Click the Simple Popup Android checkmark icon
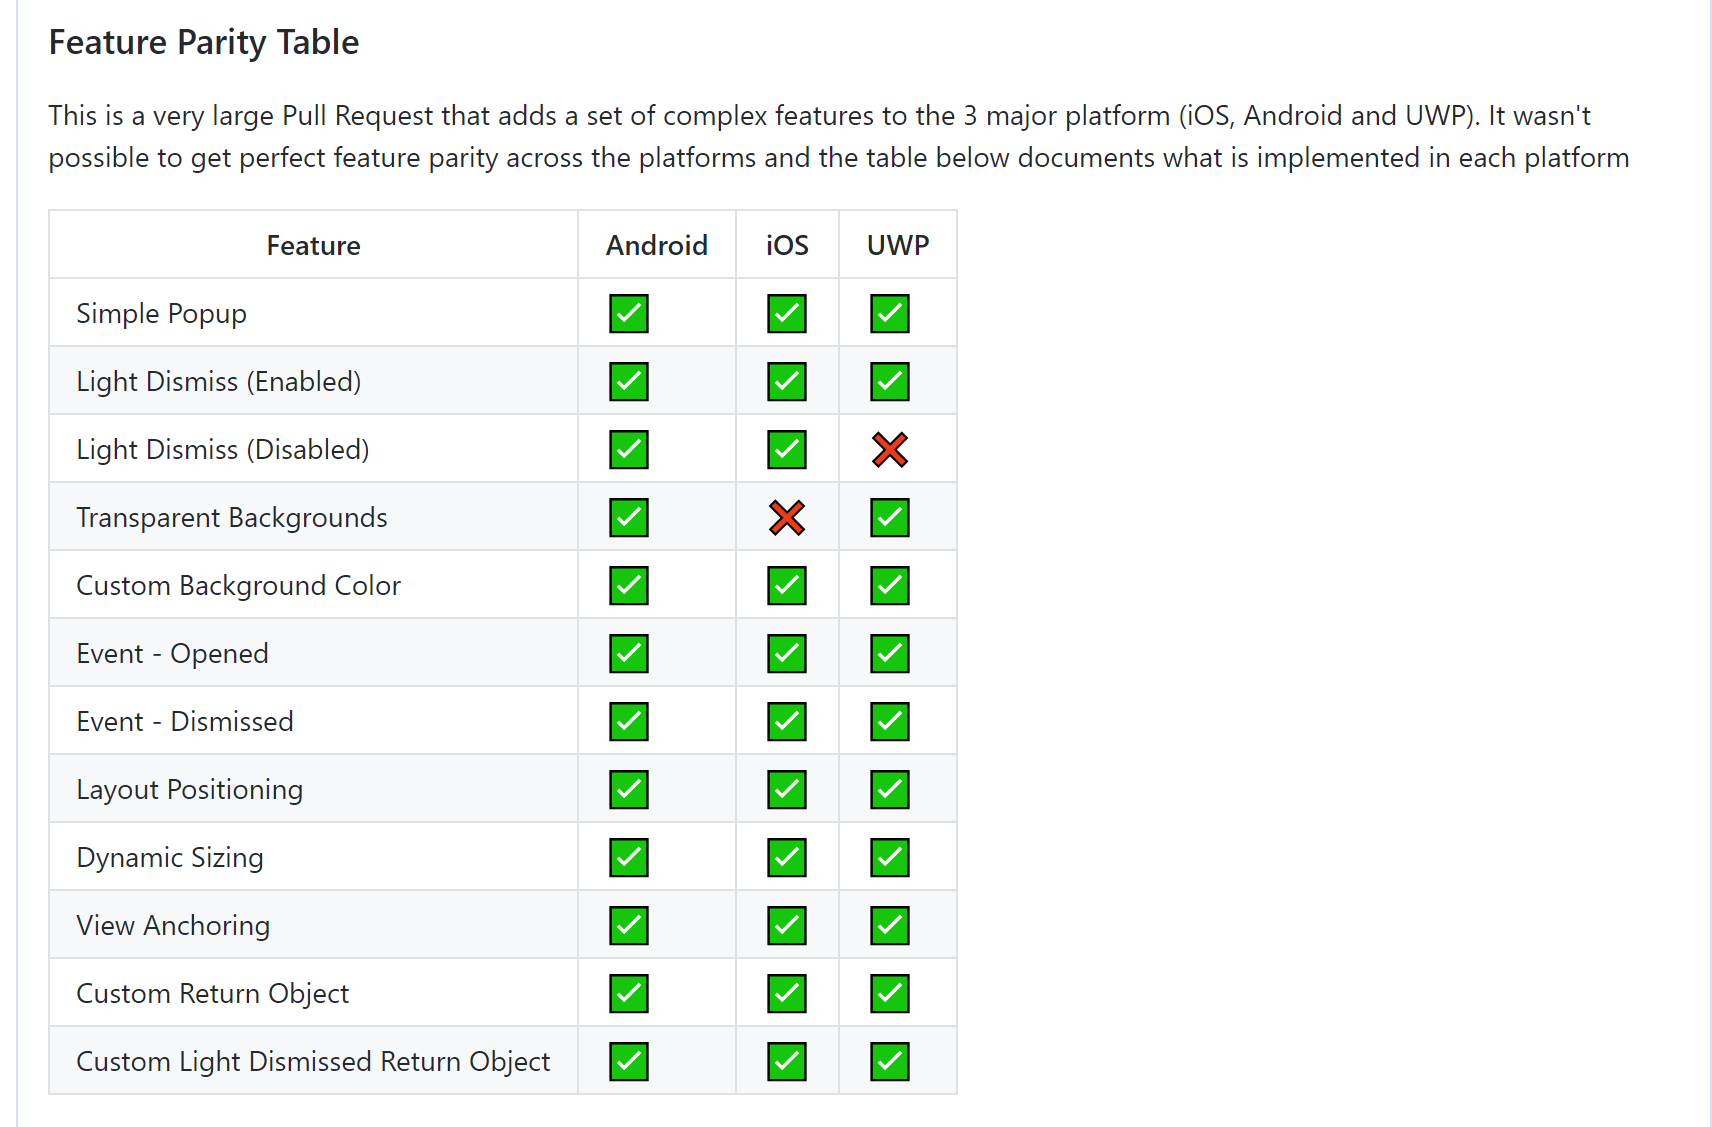 point(629,313)
